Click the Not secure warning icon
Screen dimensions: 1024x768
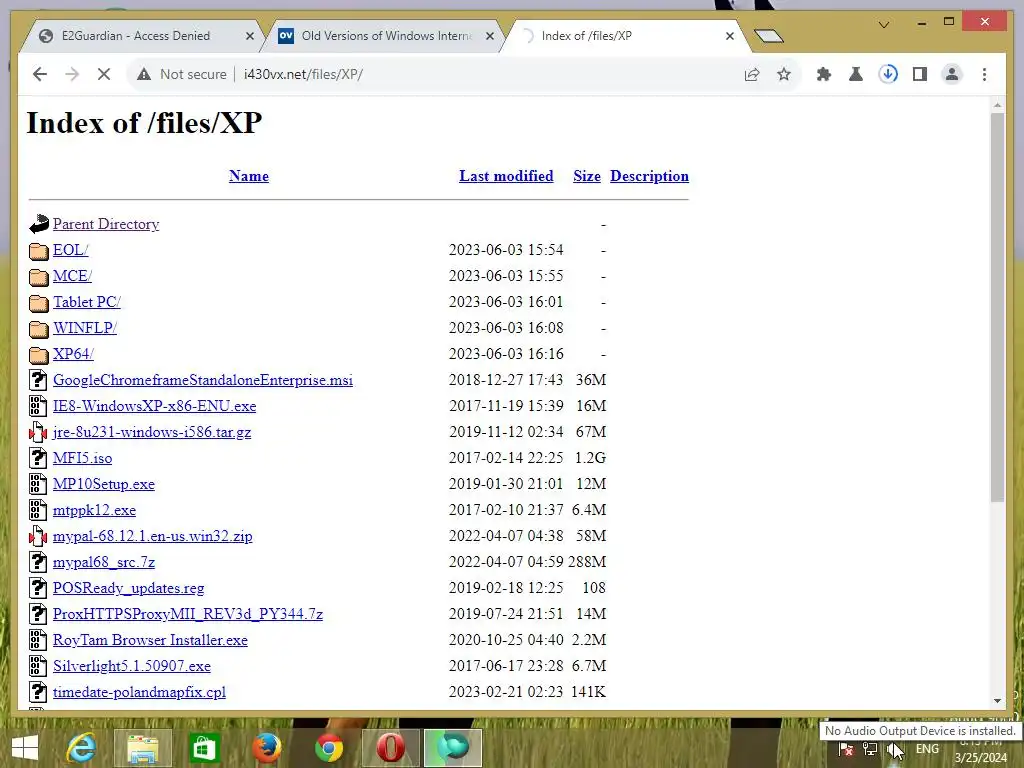pyautogui.click(x=144, y=74)
